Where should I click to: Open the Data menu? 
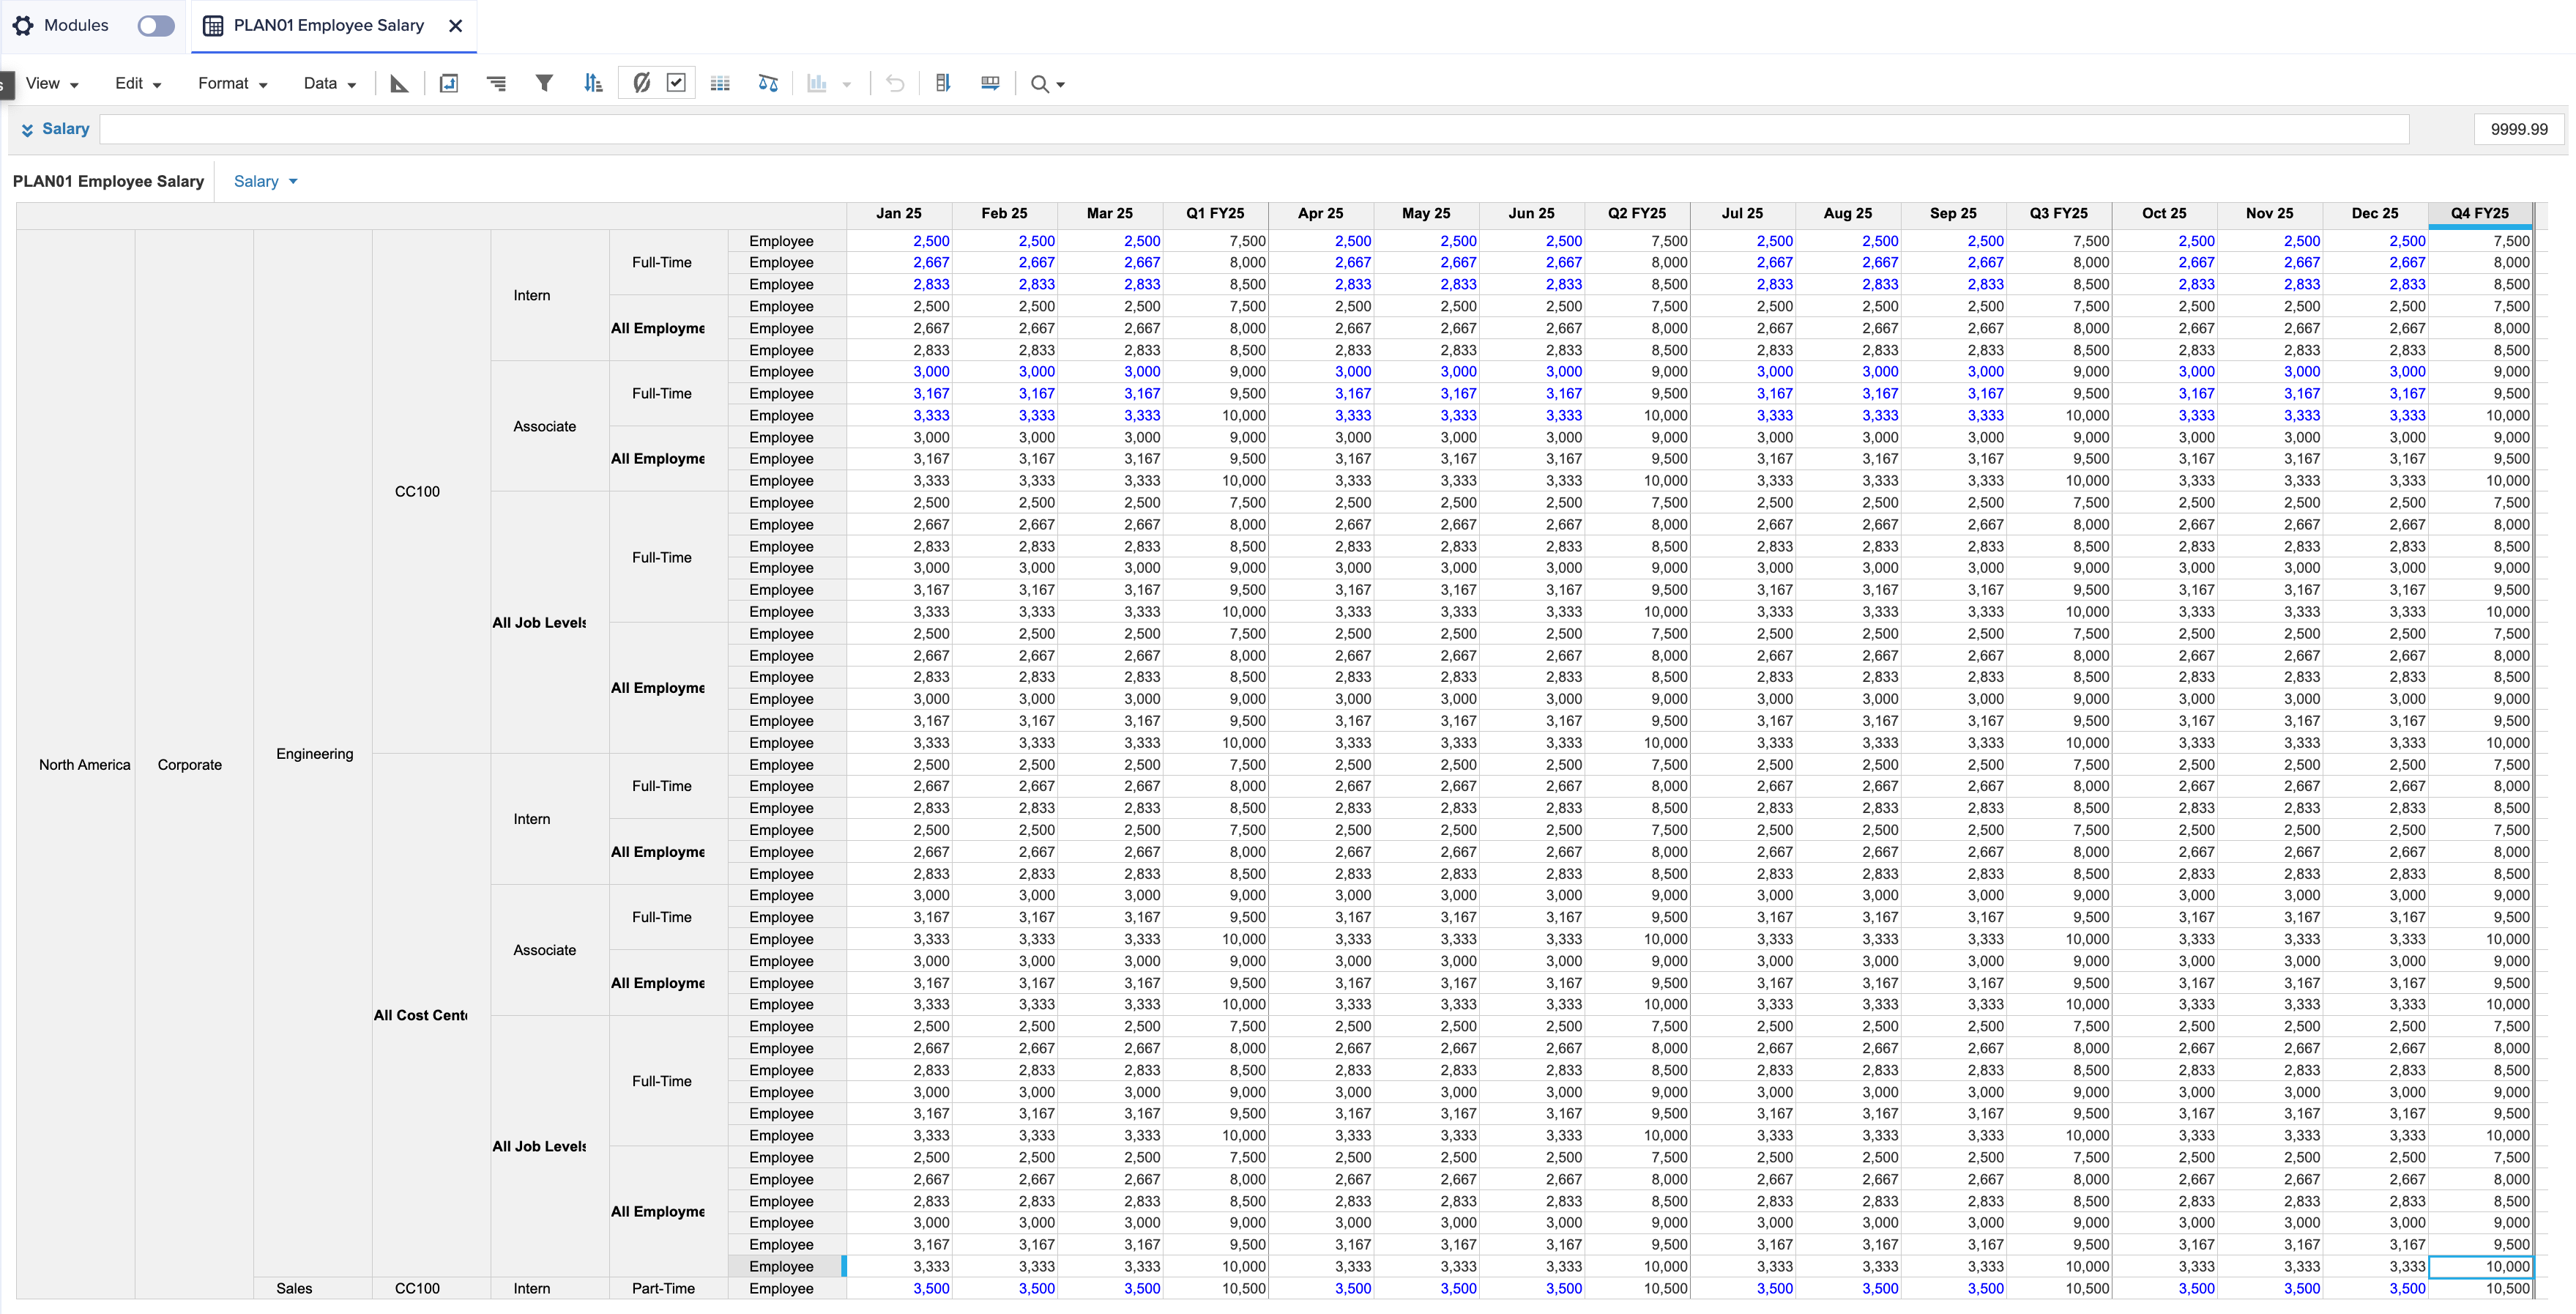click(329, 84)
